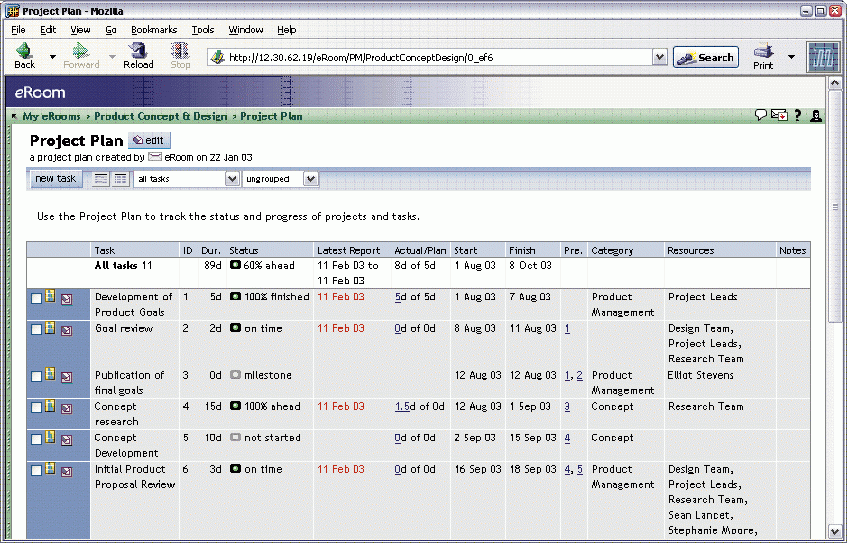Click the yellow icon on the Goal review row

pyautogui.click(x=50, y=328)
